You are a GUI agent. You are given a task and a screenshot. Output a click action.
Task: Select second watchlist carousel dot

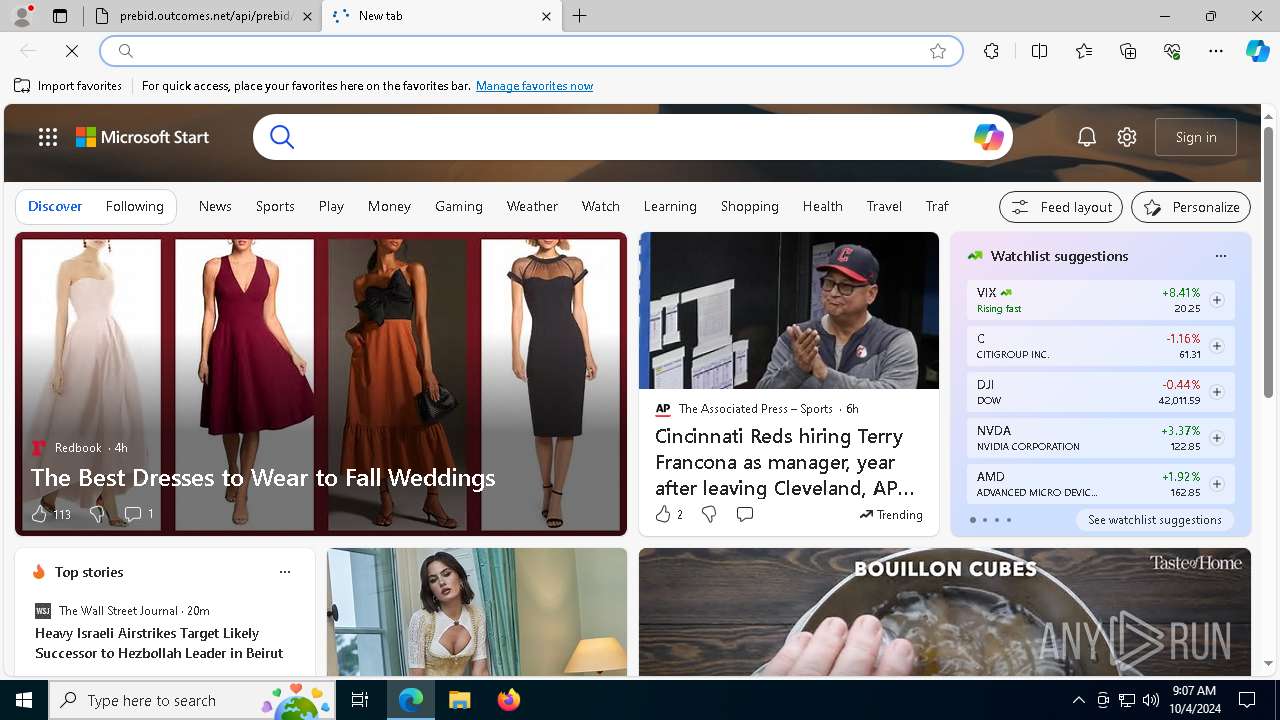(984, 520)
